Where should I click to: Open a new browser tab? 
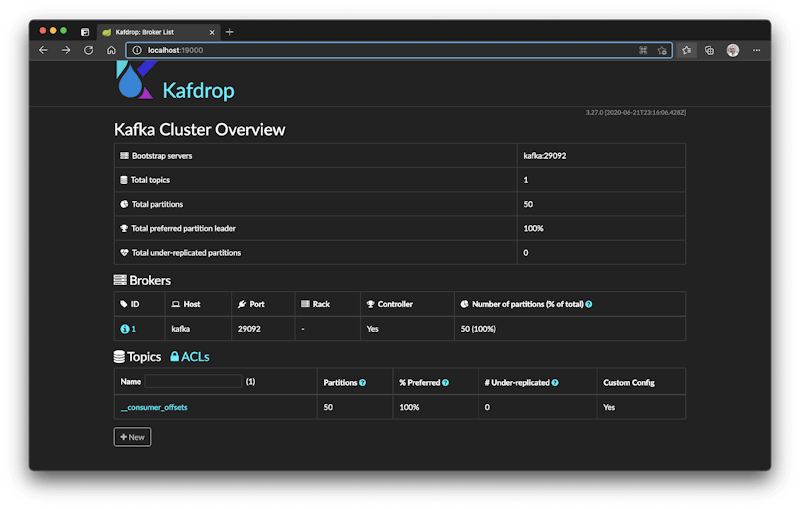(x=229, y=32)
